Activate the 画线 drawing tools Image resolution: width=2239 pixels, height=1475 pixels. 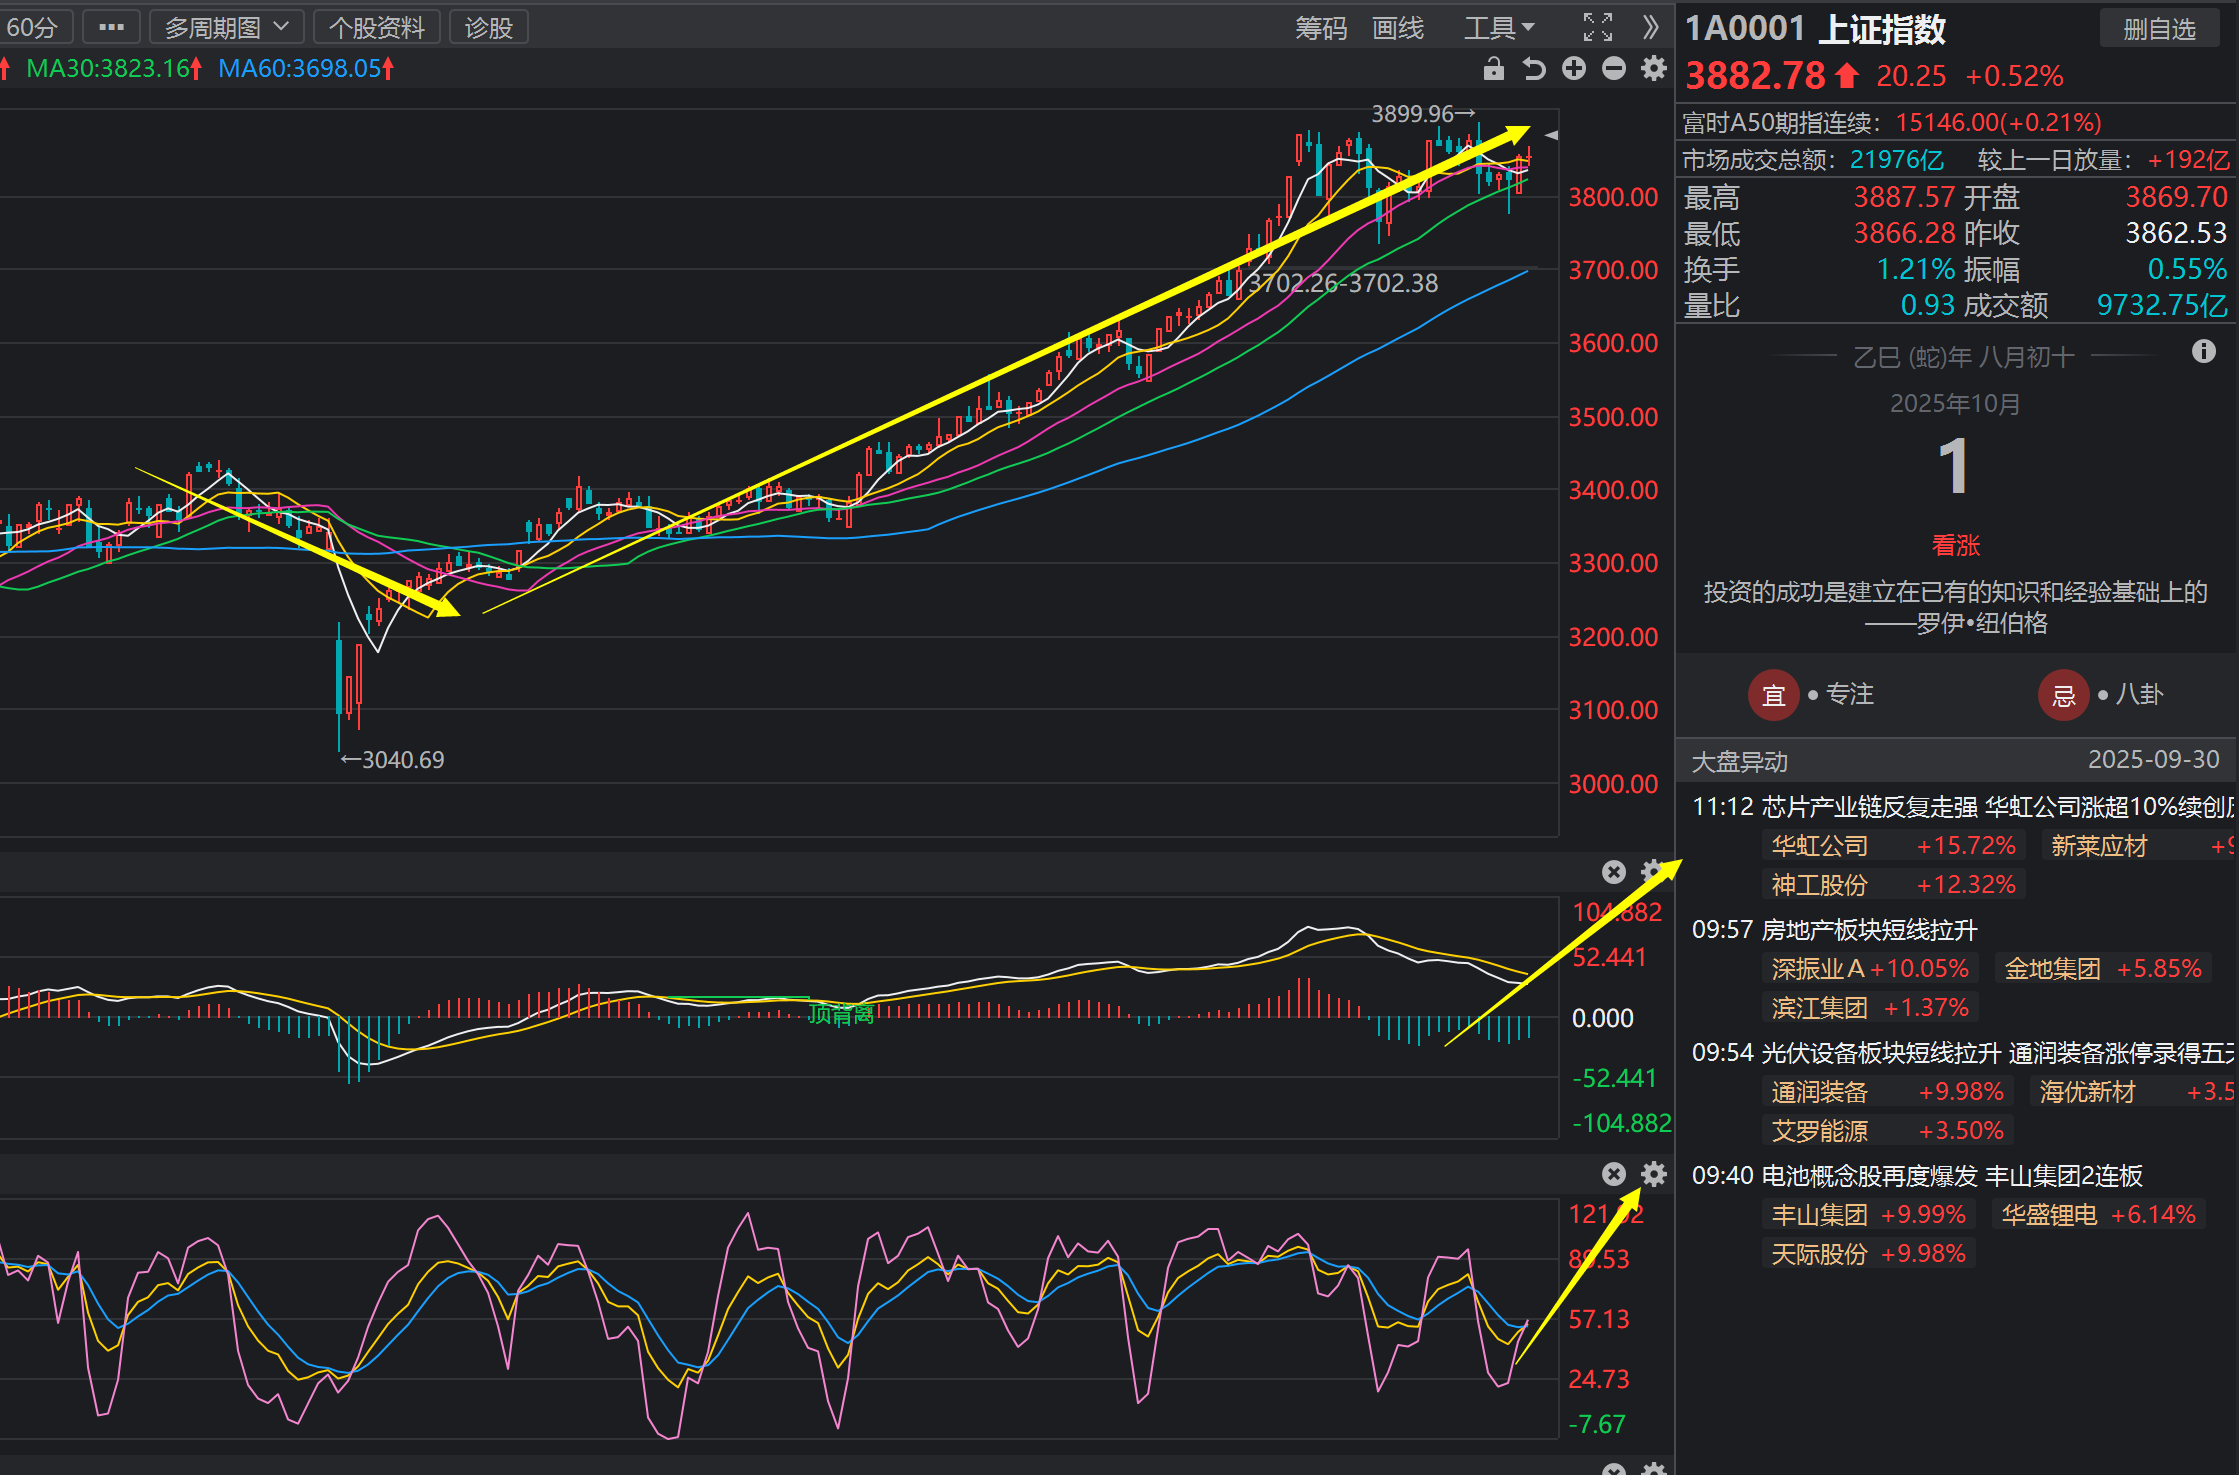click(x=1397, y=27)
